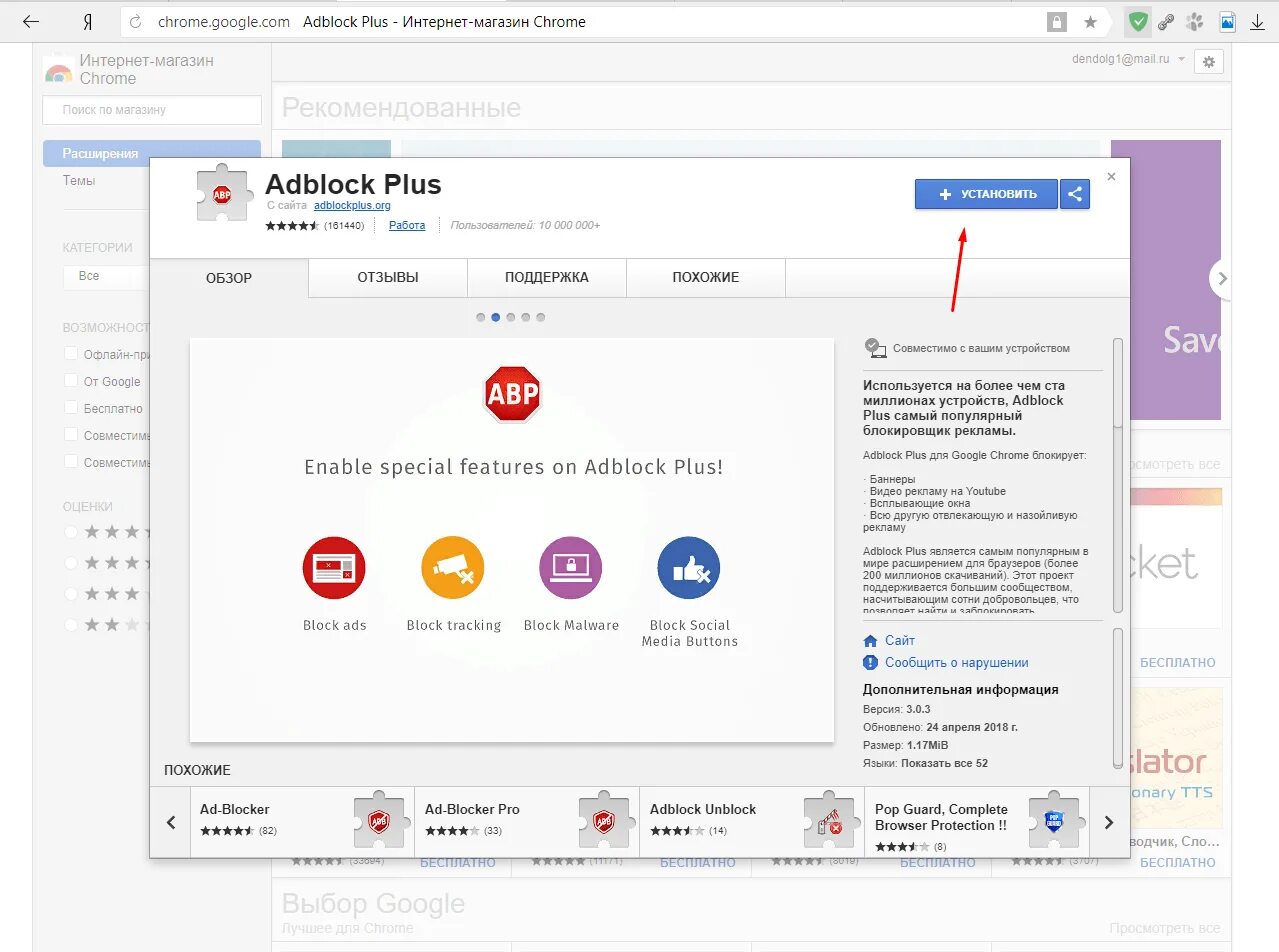The width and height of the screenshot is (1279, 952).
Task: Open the Yandex 'Я' home button
Action: pyautogui.click(x=87, y=21)
